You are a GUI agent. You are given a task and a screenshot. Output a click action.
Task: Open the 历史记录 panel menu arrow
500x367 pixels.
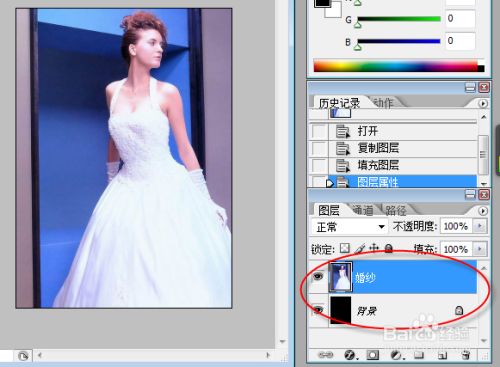pyautogui.click(x=483, y=104)
